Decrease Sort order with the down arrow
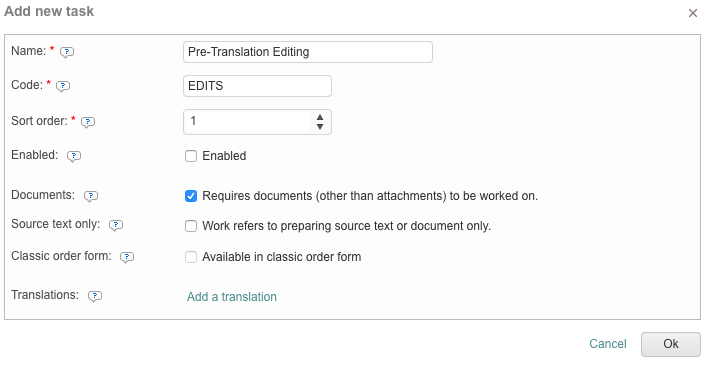708x367 pixels. coord(320,126)
